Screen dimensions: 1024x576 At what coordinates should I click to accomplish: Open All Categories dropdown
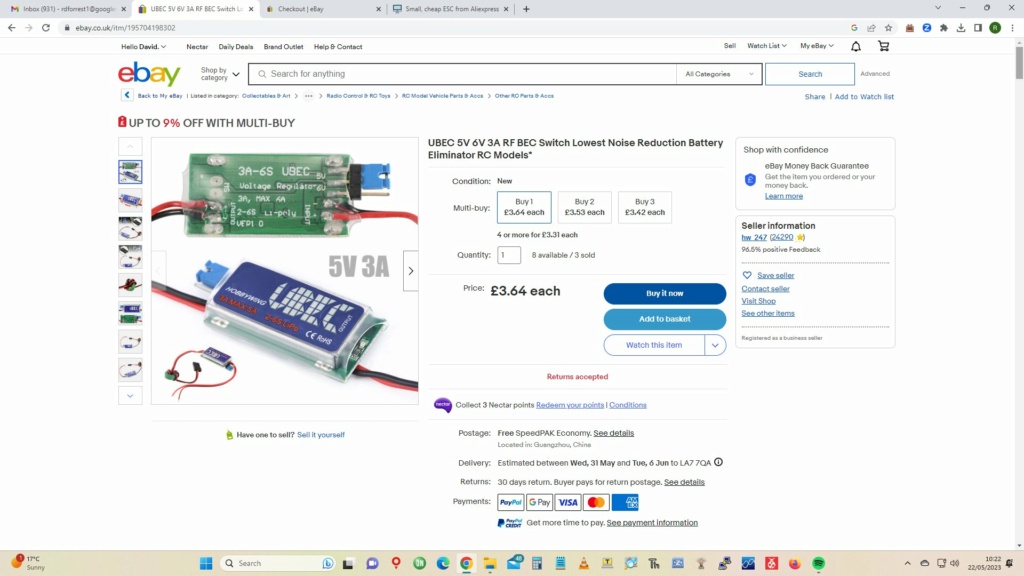click(718, 74)
